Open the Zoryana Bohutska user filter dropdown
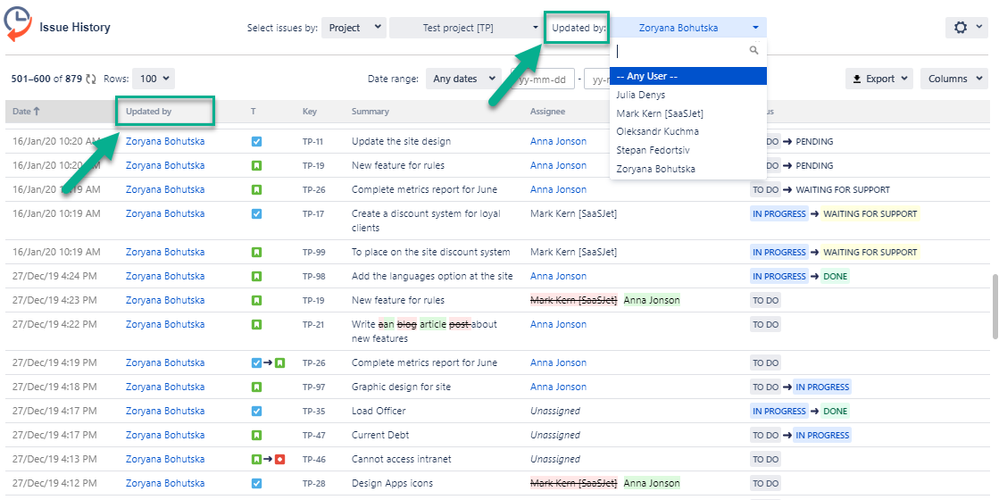Viewport: 999px width, 500px height. (x=689, y=27)
